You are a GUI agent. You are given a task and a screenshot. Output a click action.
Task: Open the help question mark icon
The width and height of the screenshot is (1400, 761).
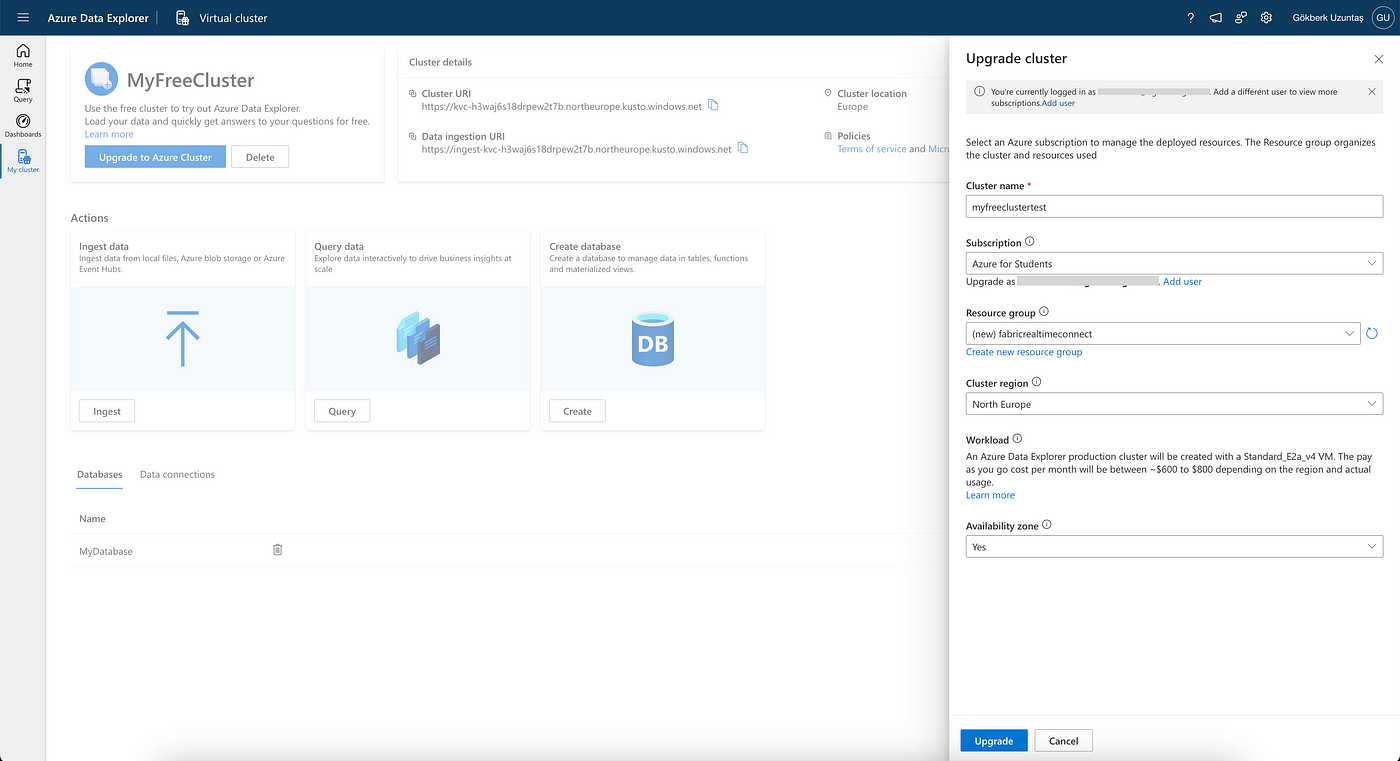[1190, 17]
